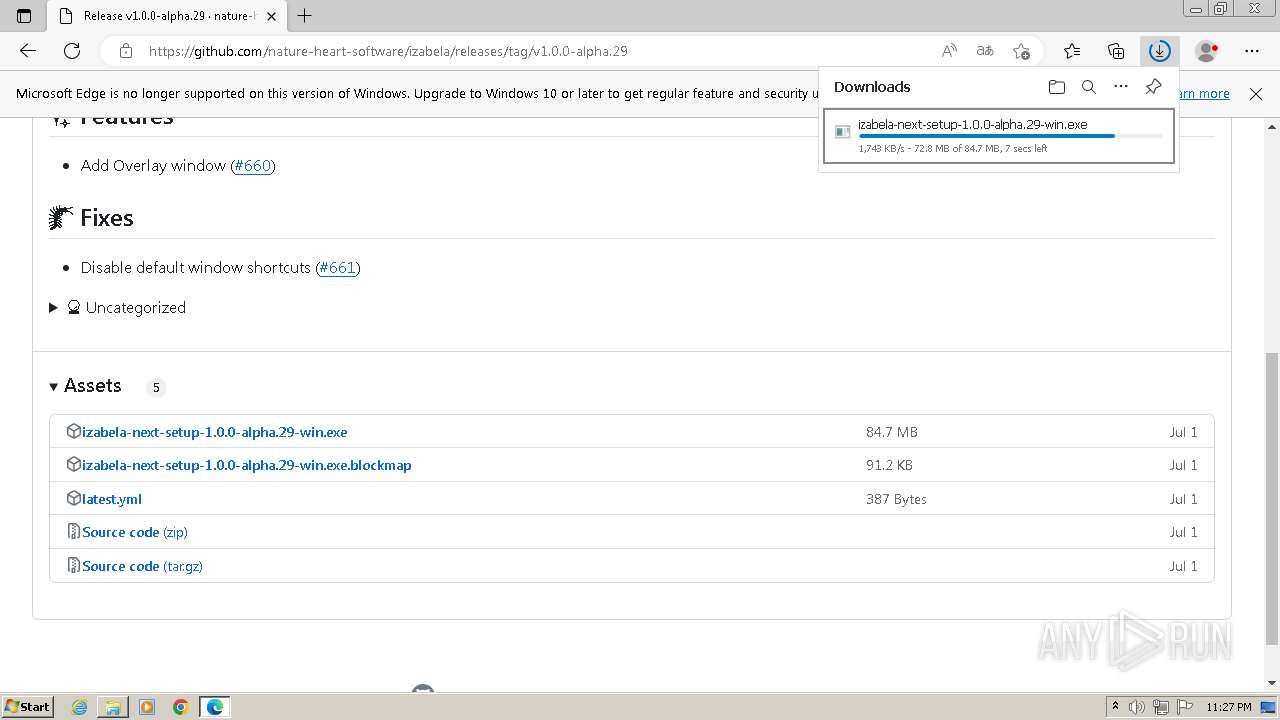Click the 387 Bytes size text
Viewport: 1280px width, 720px height.
coord(896,499)
